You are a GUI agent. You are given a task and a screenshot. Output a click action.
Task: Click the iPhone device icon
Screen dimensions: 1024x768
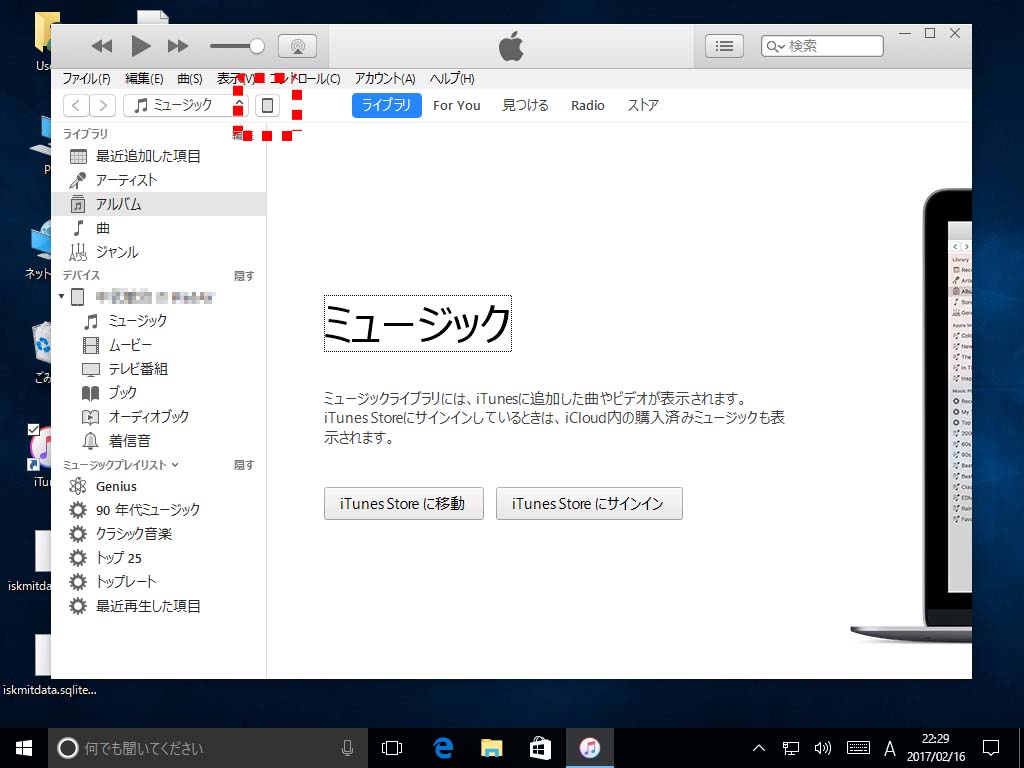click(267, 105)
